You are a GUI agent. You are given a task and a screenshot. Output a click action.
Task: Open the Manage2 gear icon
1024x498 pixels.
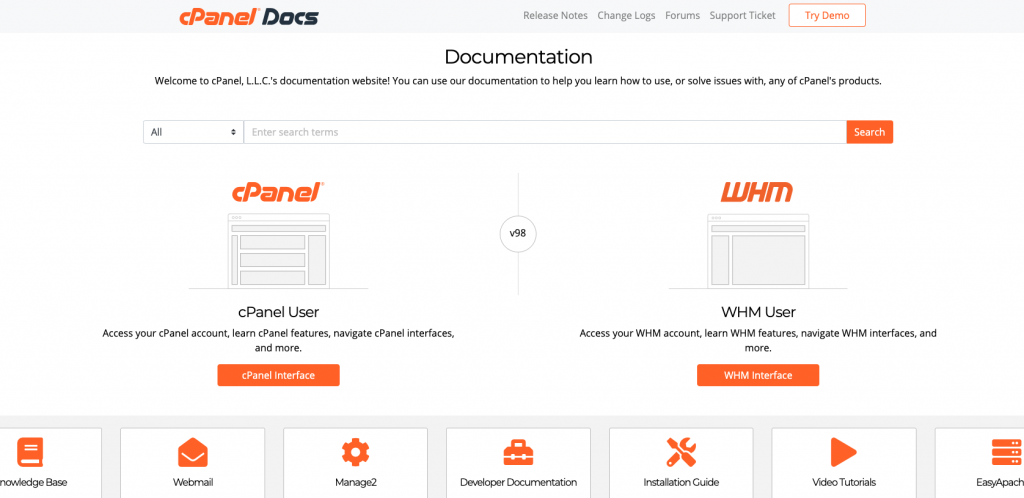pyautogui.click(x=355, y=452)
